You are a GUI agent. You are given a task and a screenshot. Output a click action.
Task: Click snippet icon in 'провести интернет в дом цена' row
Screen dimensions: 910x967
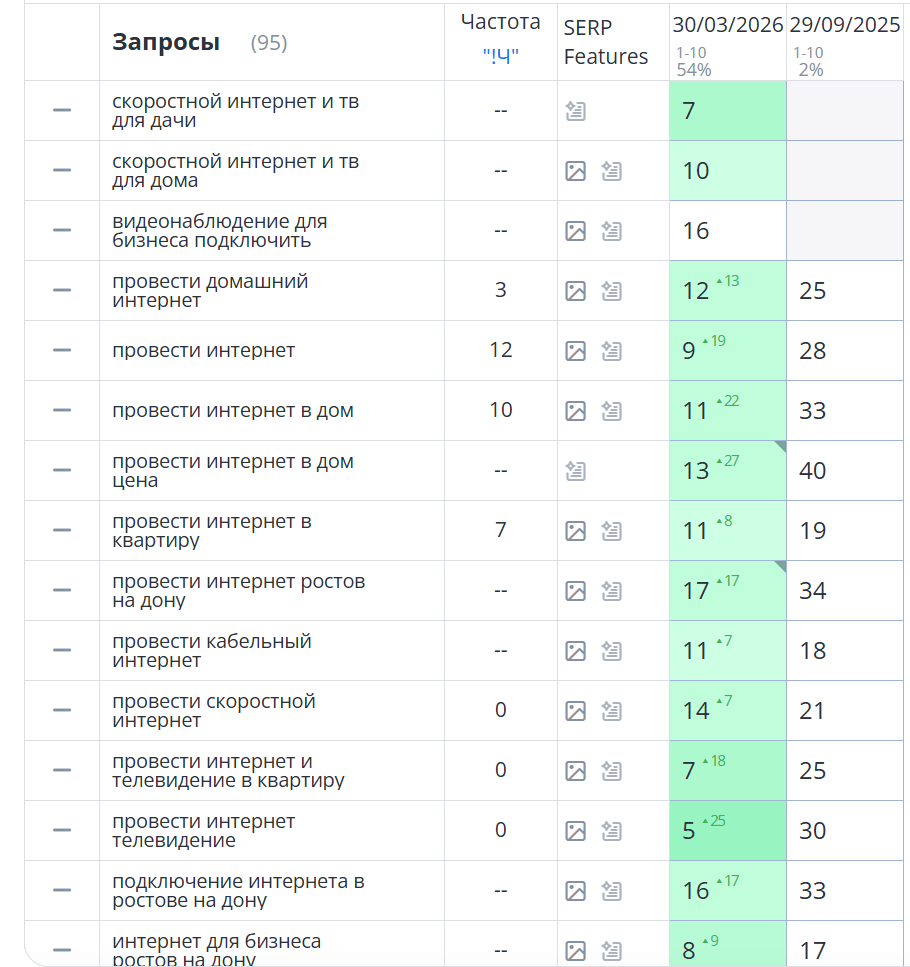575,471
